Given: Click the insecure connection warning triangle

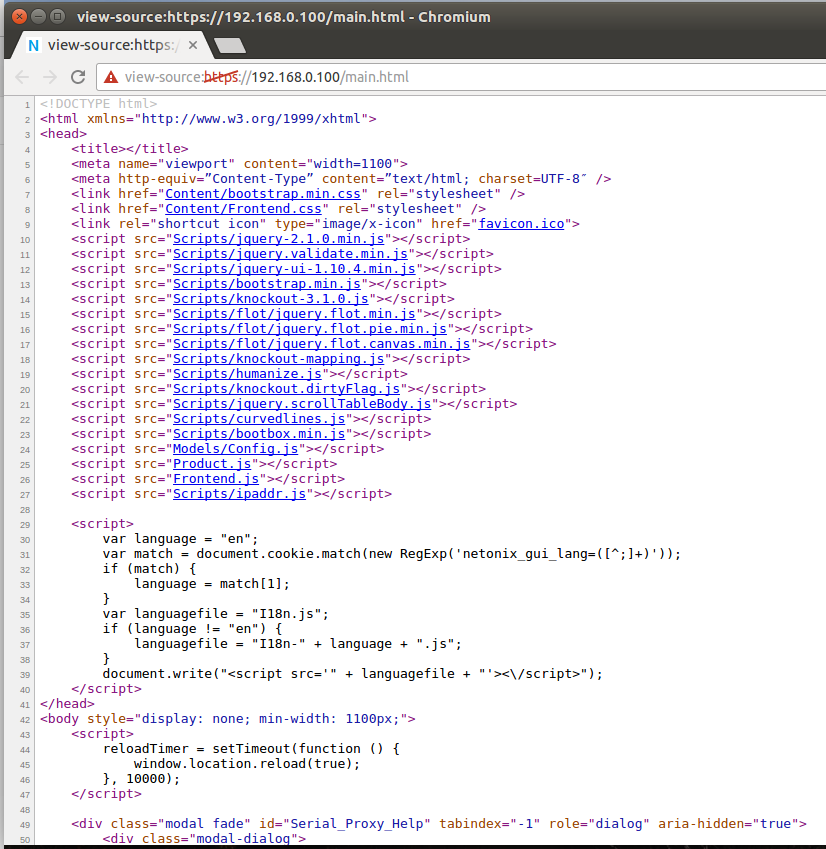Looking at the screenshot, I should [112, 77].
